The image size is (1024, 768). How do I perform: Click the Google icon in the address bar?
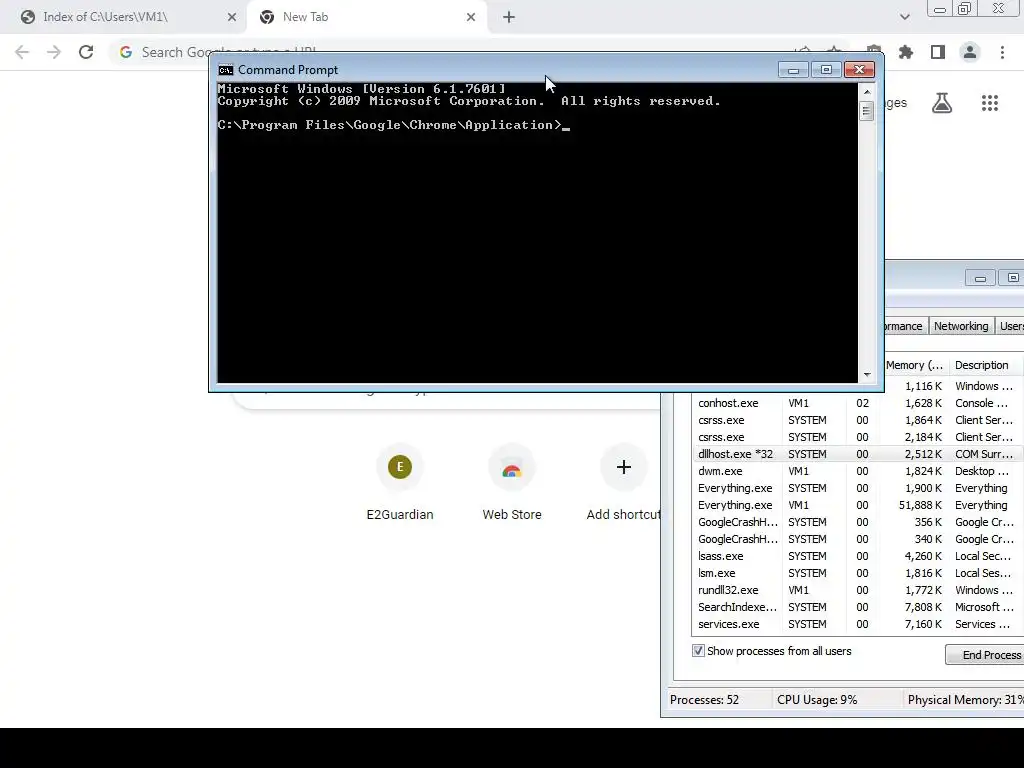126,52
